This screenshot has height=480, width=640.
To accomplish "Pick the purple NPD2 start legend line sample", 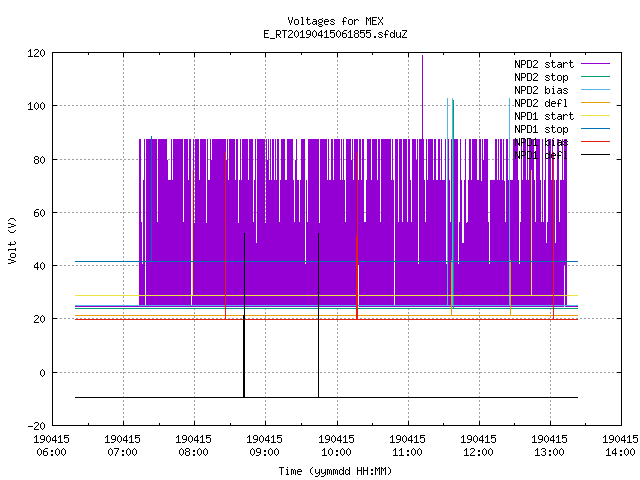I will 595,64.
